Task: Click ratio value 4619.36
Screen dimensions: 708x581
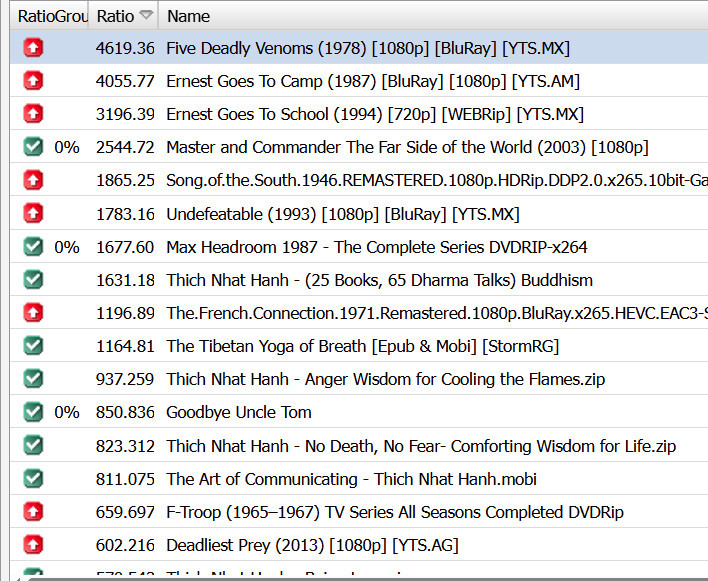Action: (x=125, y=48)
